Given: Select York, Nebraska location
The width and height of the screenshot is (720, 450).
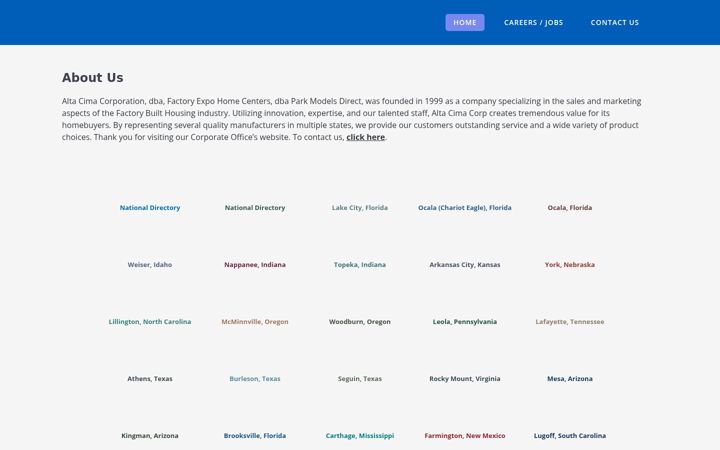Looking at the screenshot, I should coord(569,264).
